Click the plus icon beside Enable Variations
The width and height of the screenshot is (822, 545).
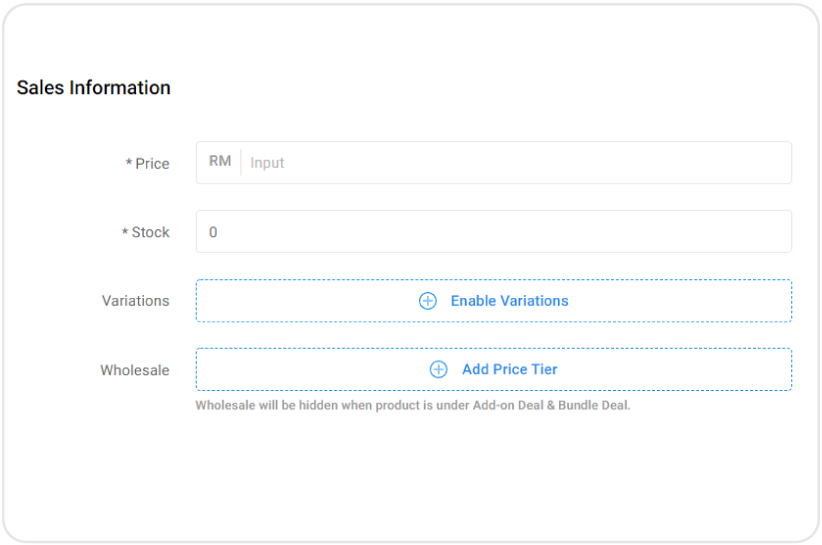pos(427,301)
